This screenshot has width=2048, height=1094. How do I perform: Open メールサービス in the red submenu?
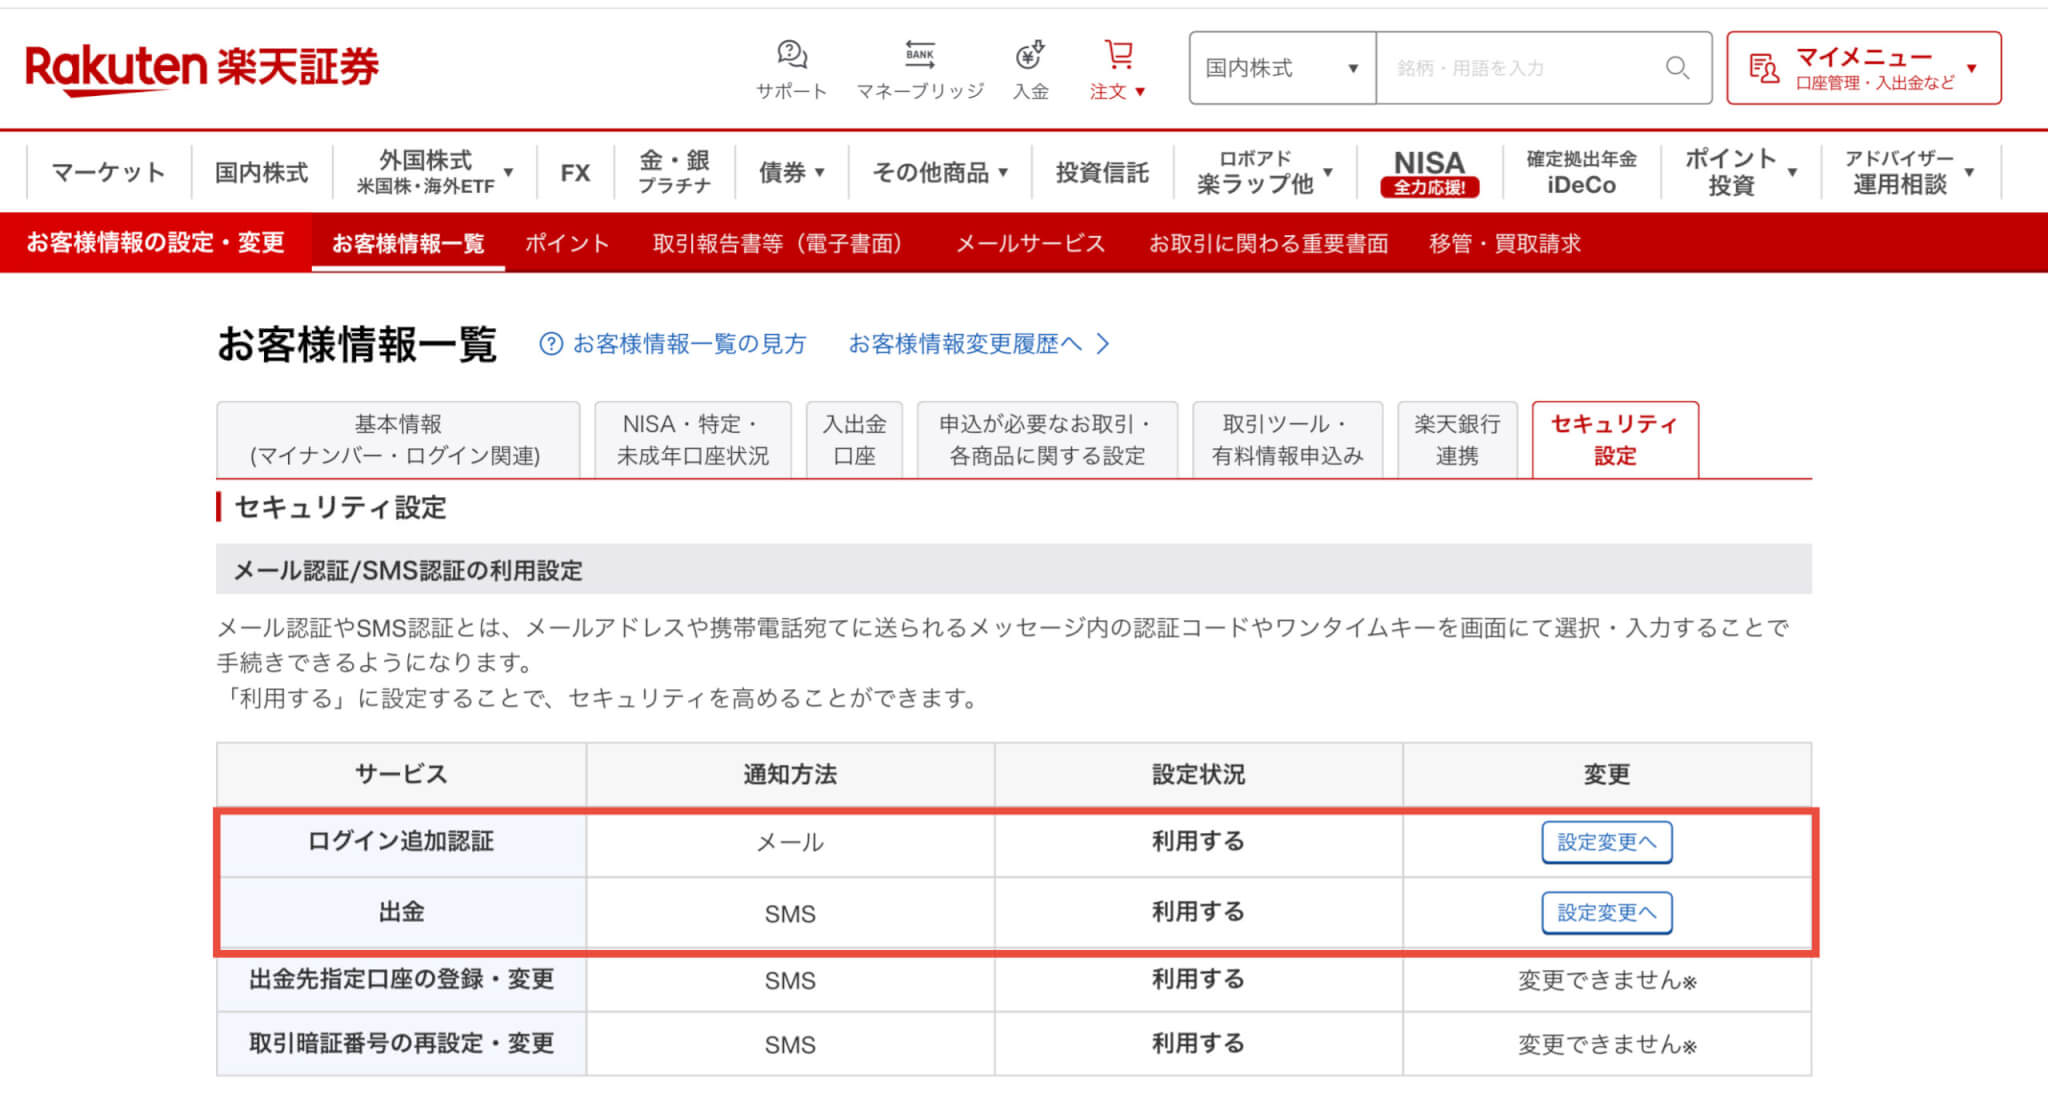tap(1029, 243)
